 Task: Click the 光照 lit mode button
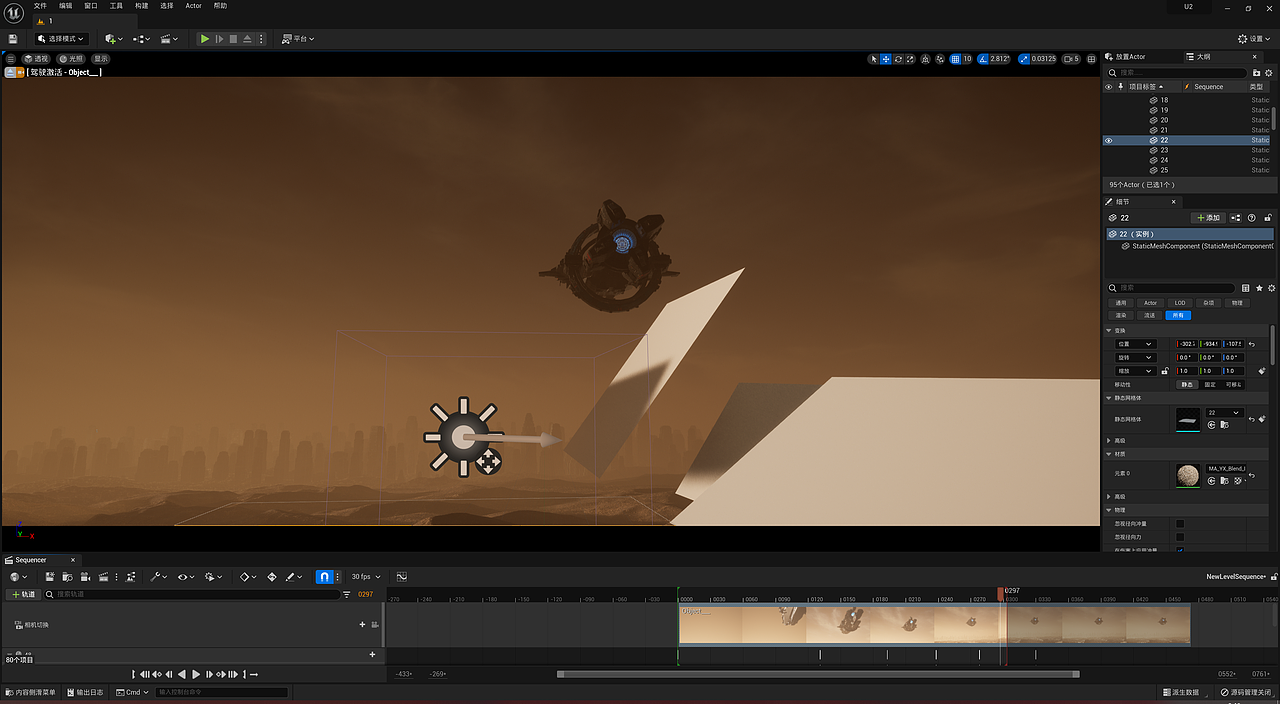point(71,59)
